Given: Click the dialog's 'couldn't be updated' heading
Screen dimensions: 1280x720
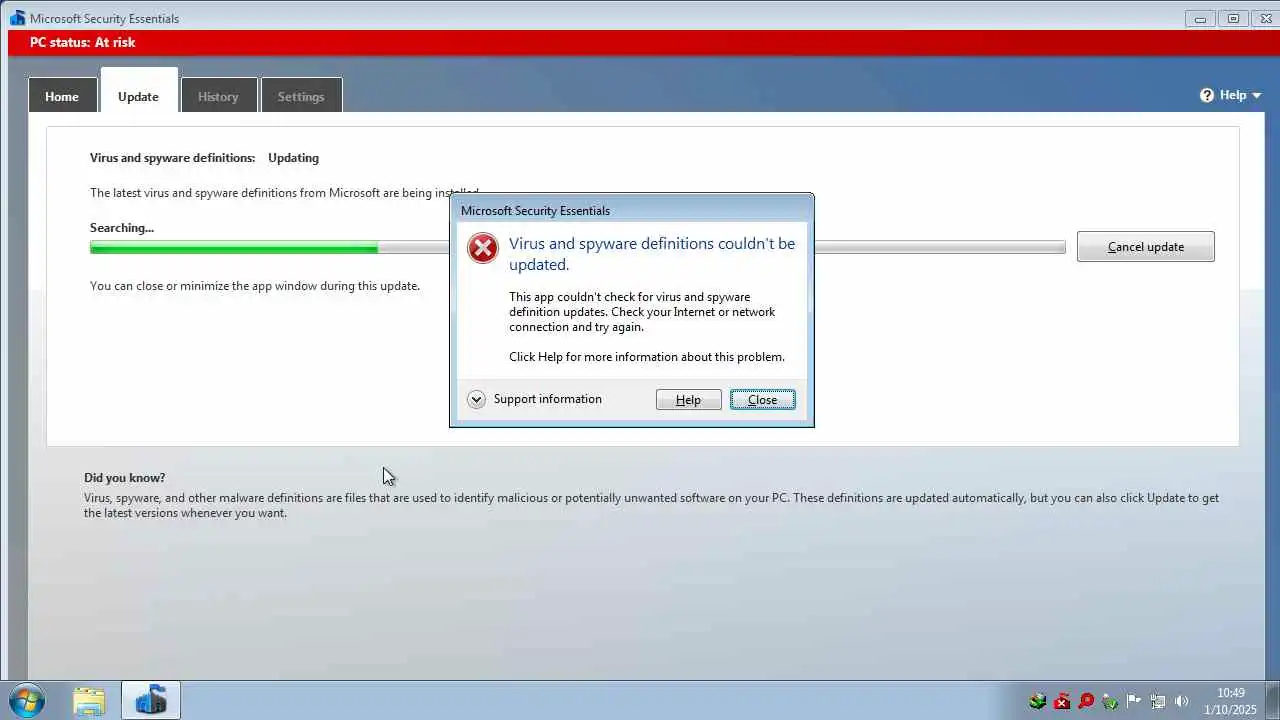Looking at the screenshot, I should 652,254.
